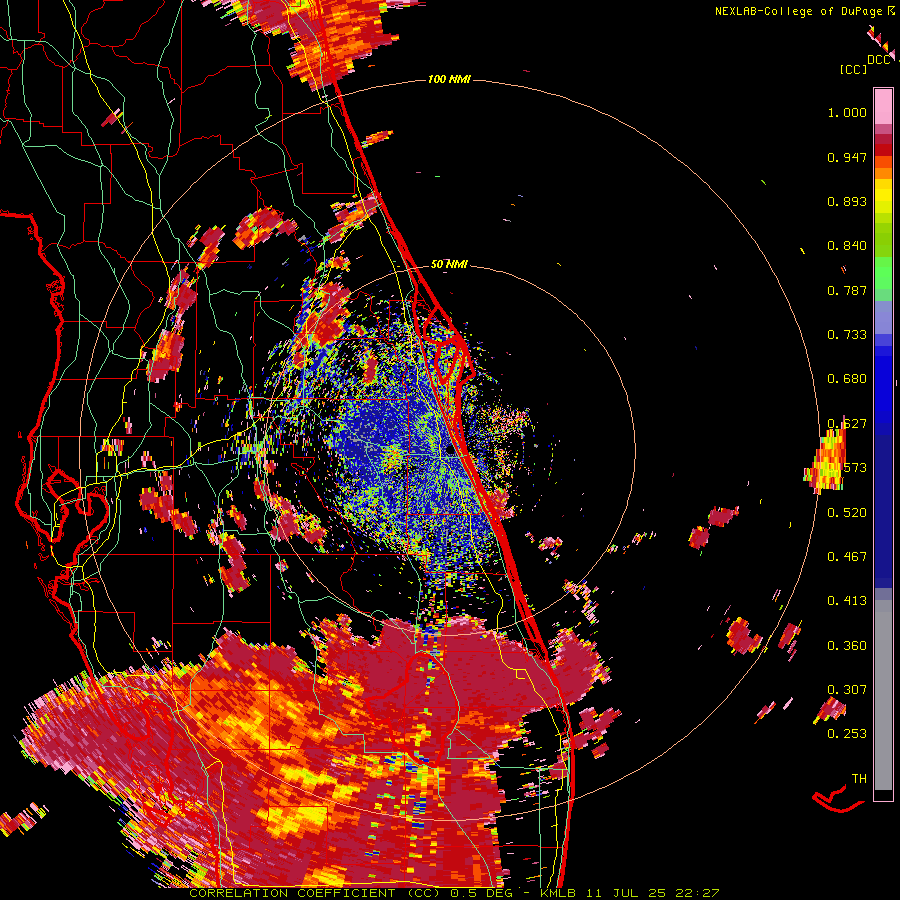Click the TH label under the scale
Image resolution: width=900 pixels, height=900 pixels.
tap(859, 778)
